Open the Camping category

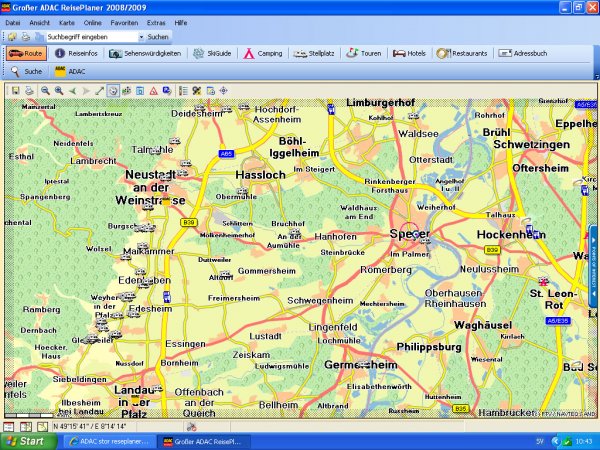coord(263,53)
